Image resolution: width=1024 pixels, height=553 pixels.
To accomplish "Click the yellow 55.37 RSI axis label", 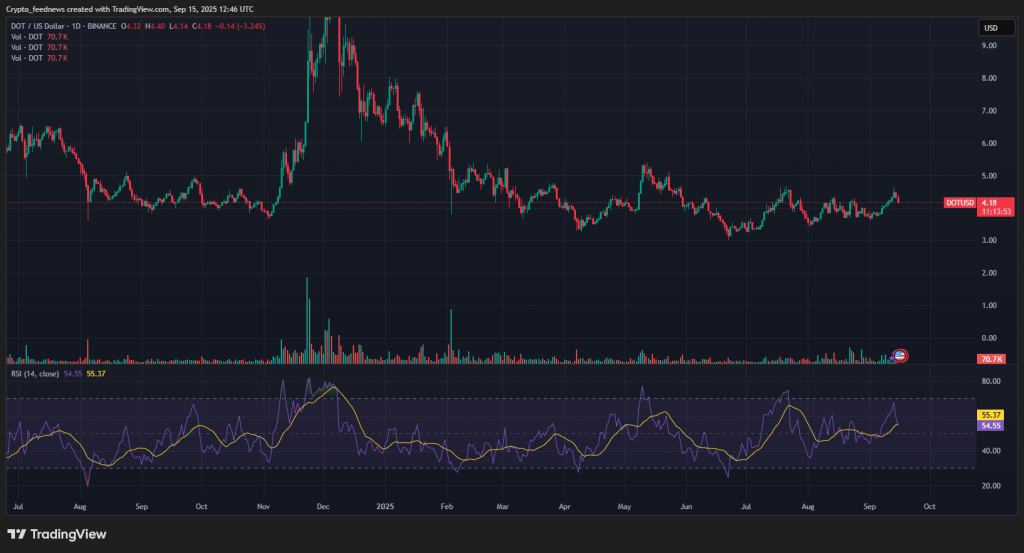I will click(991, 414).
